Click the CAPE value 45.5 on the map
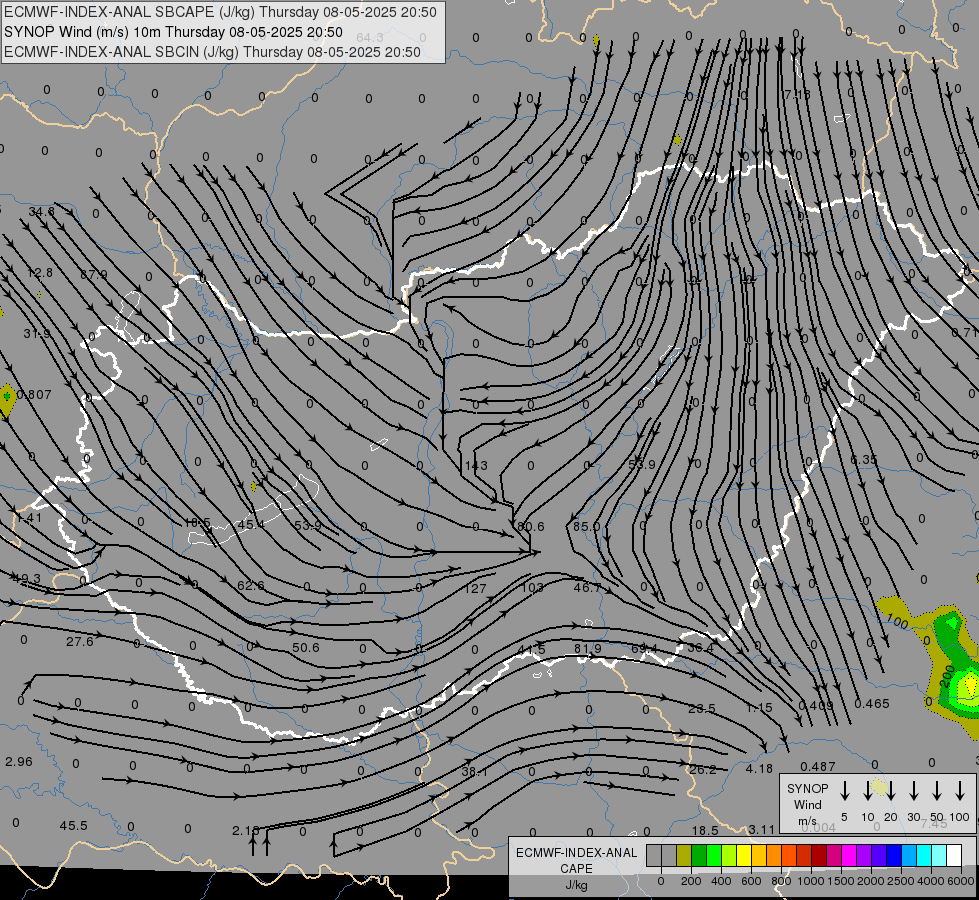This screenshot has width=979, height=900. click(x=74, y=826)
